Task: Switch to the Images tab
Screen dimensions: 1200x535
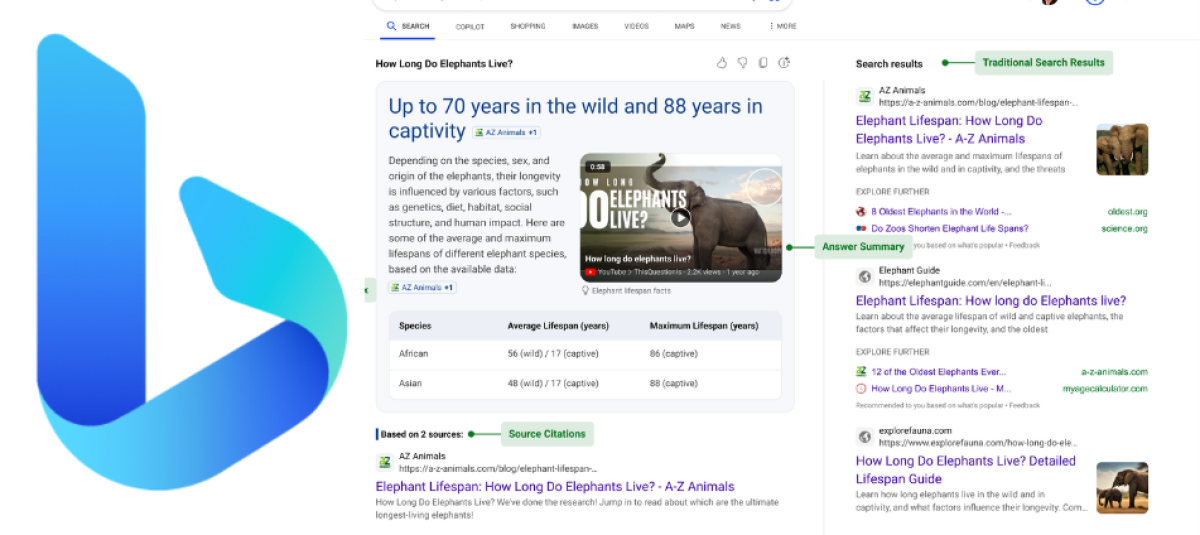Action: pos(585,26)
